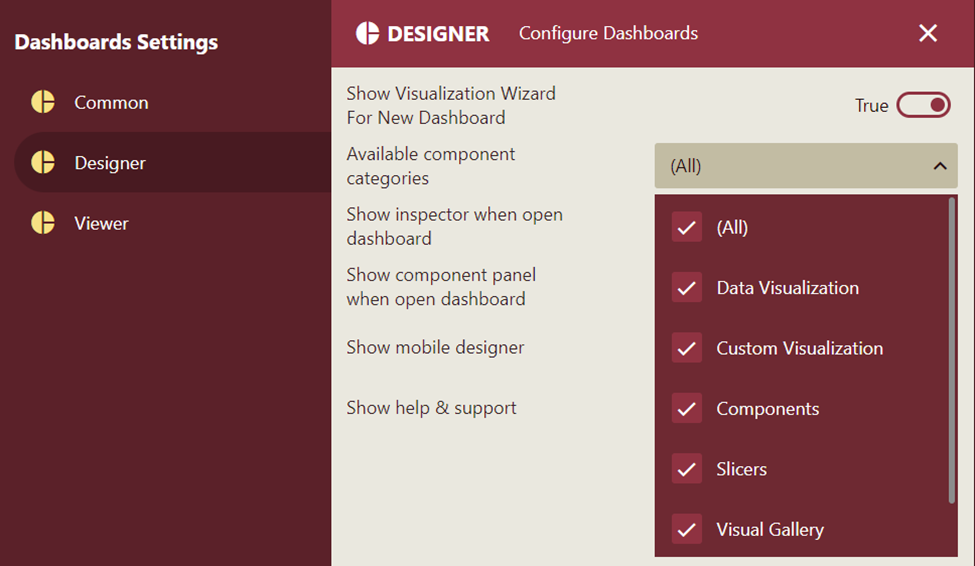Uncheck the Data Visualization checkbox

point(686,288)
